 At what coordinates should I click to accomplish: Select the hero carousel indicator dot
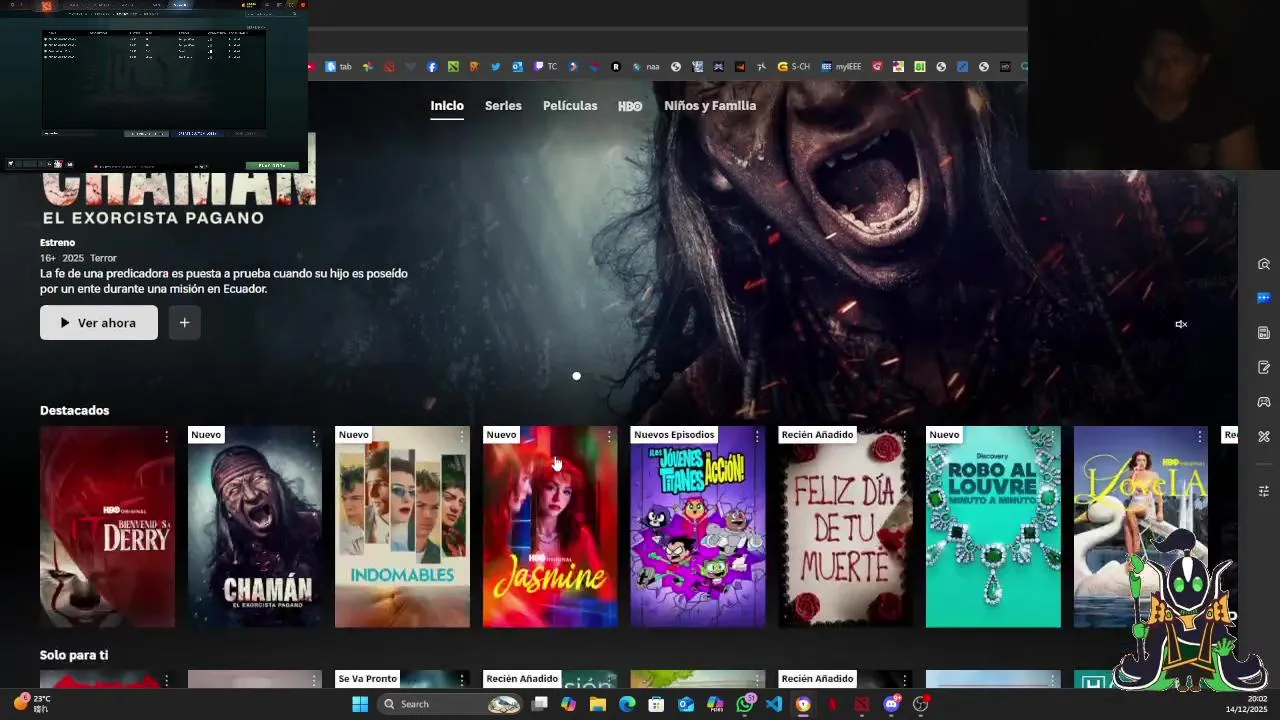(x=576, y=376)
